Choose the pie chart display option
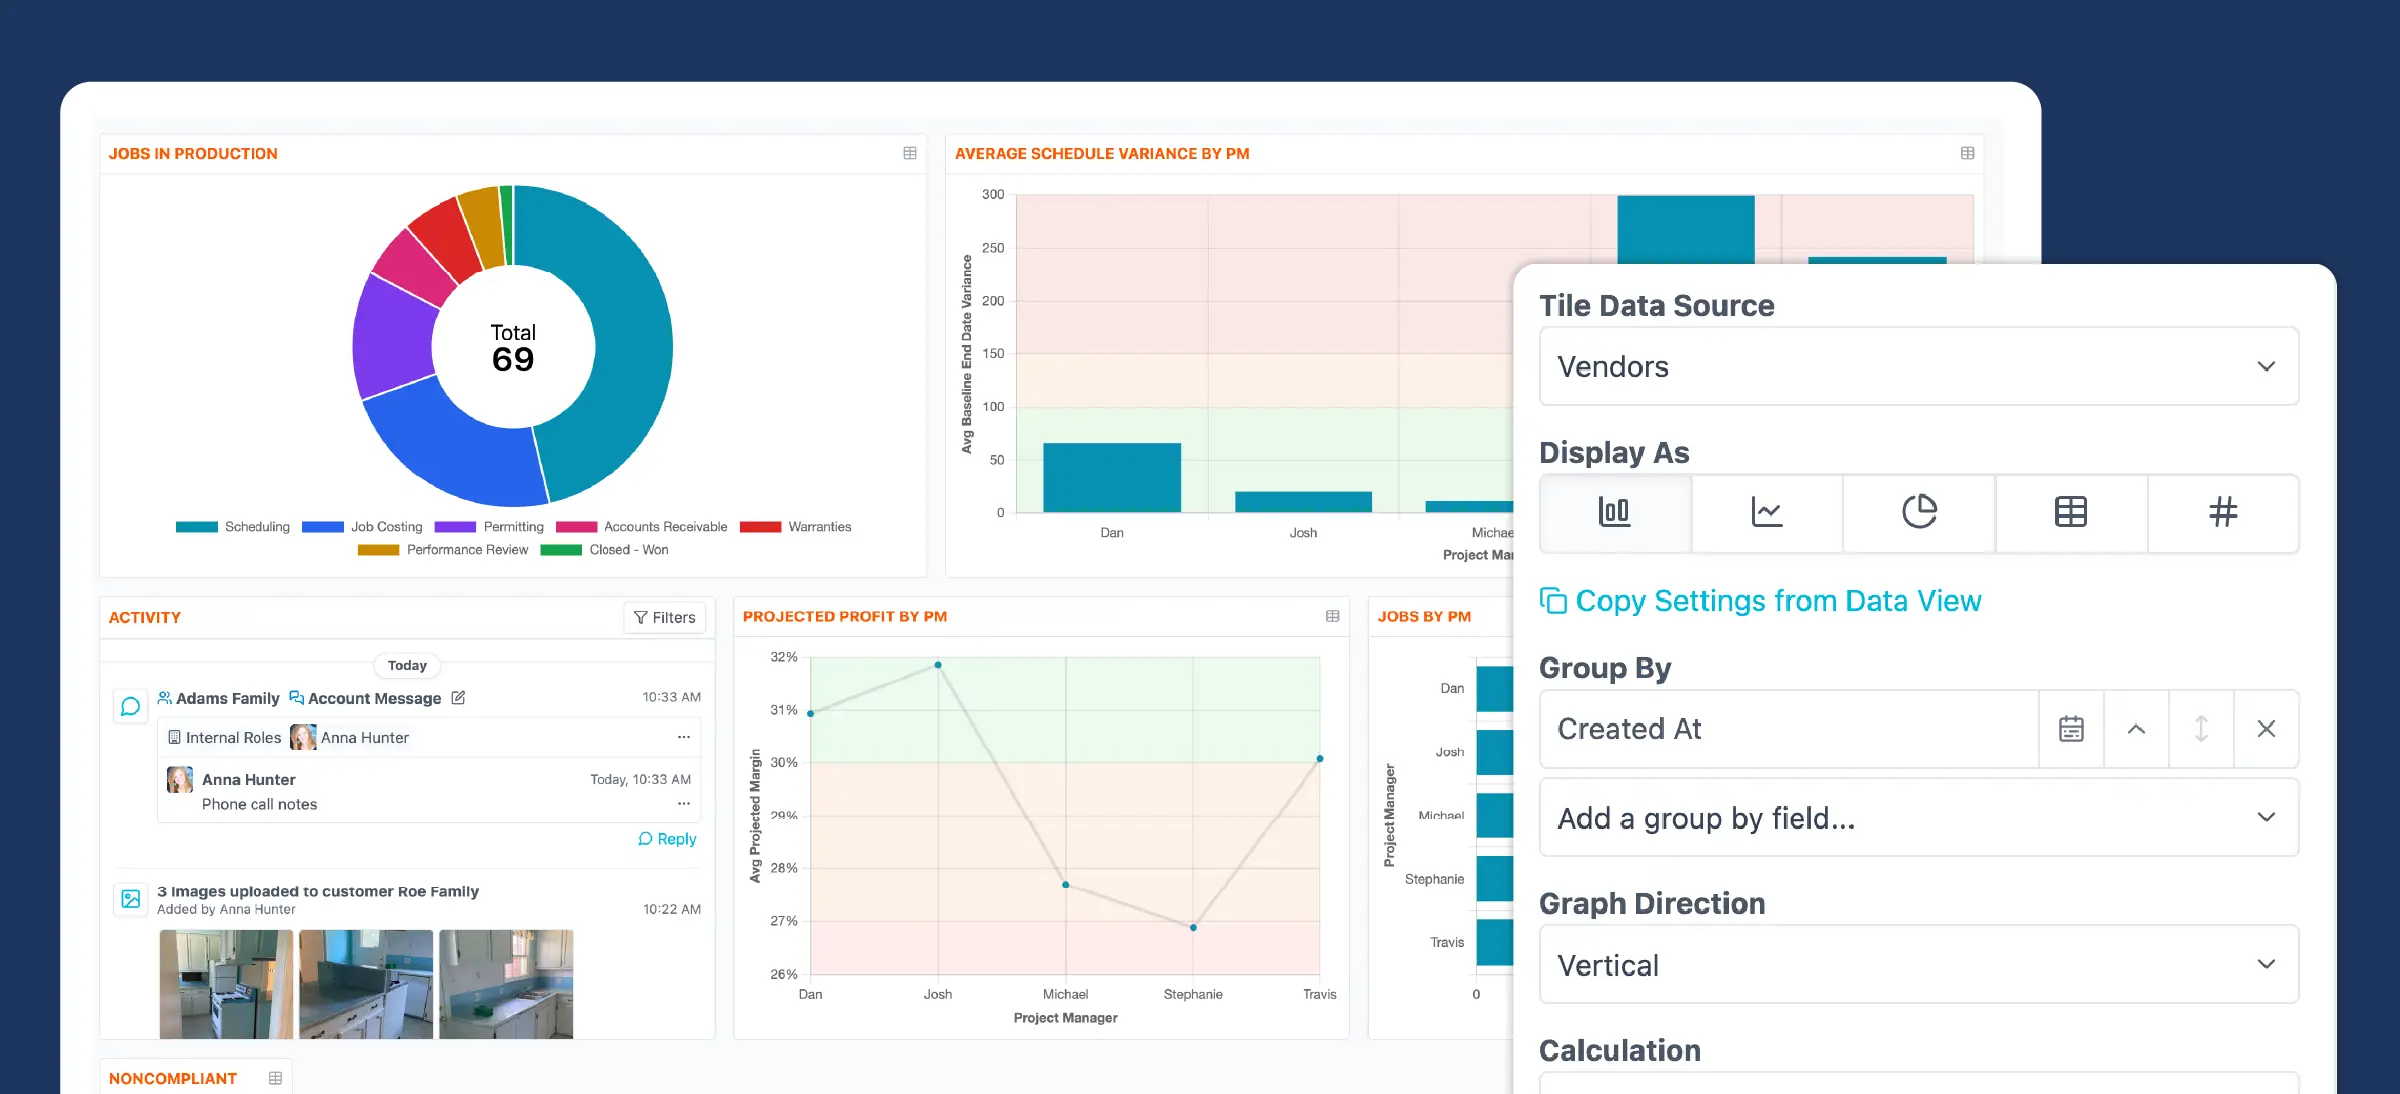The image size is (2400, 1094). 1919,513
